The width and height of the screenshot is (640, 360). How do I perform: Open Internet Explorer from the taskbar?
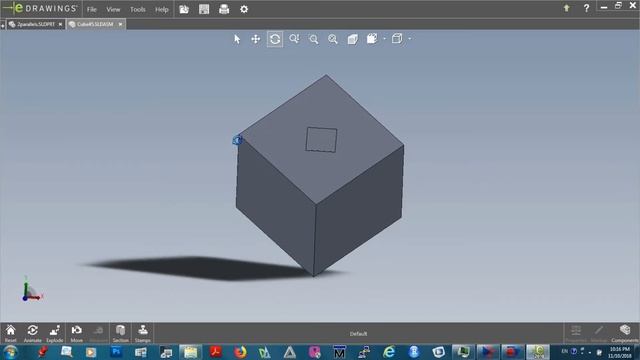click(389, 352)
